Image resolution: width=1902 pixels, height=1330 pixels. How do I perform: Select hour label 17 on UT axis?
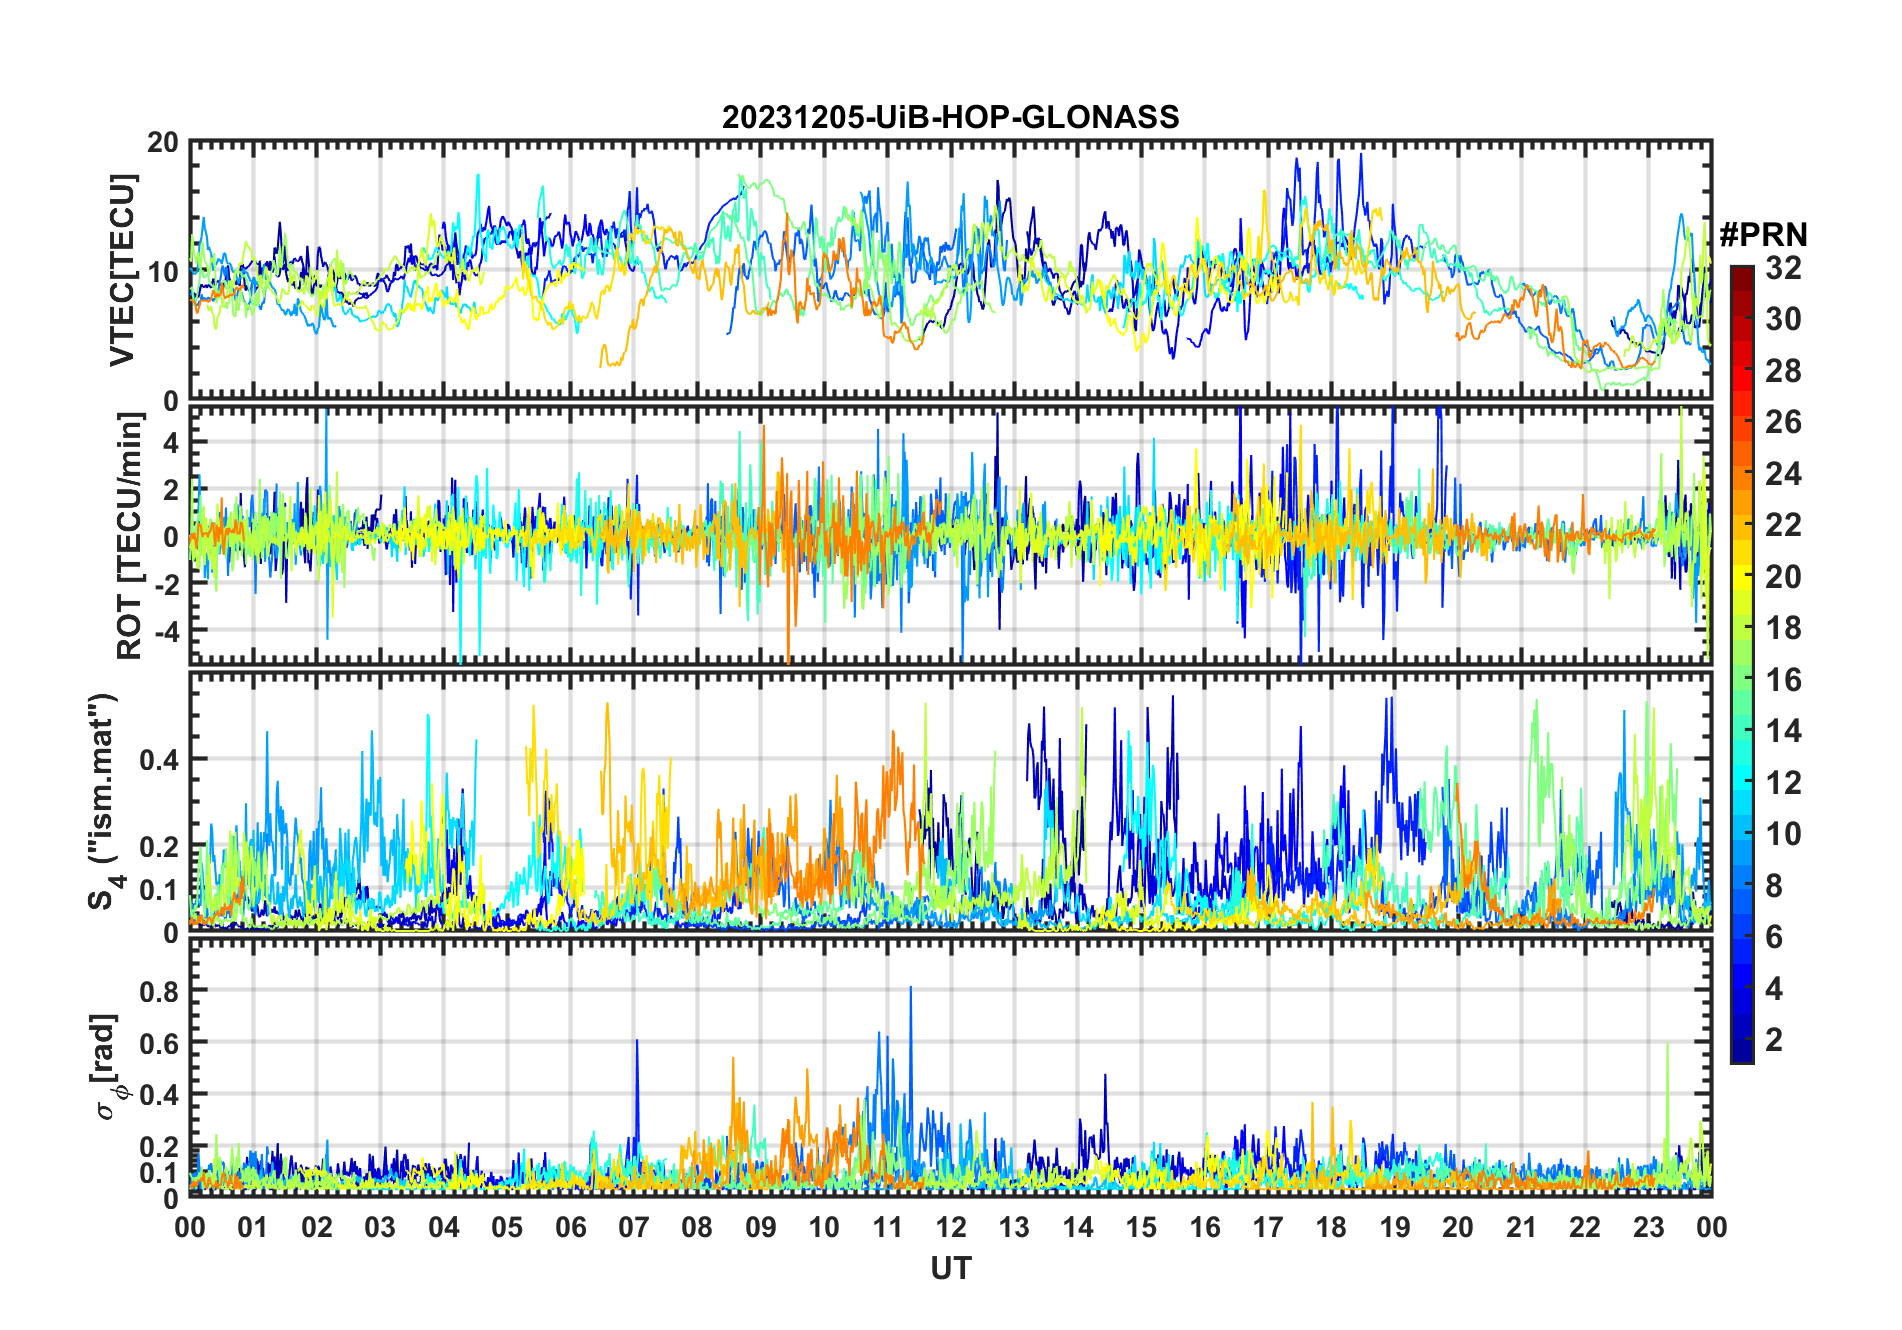pyautogui.click(x=1268, y=1228)
